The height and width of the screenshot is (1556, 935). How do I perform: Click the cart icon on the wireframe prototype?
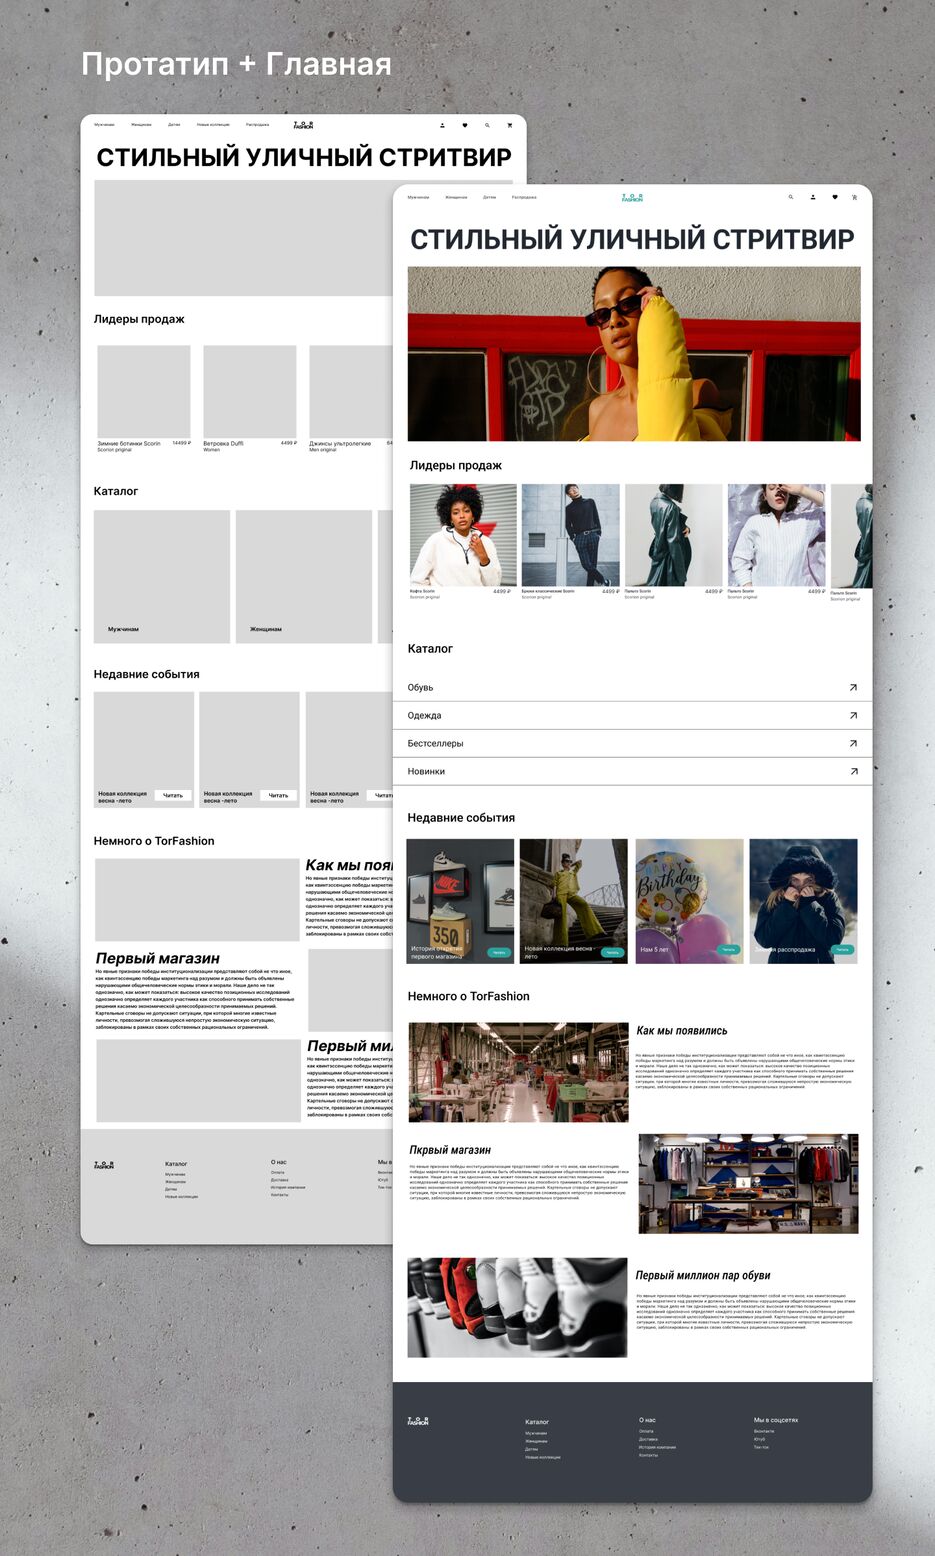pyautogui.click(x=510, y=125)
